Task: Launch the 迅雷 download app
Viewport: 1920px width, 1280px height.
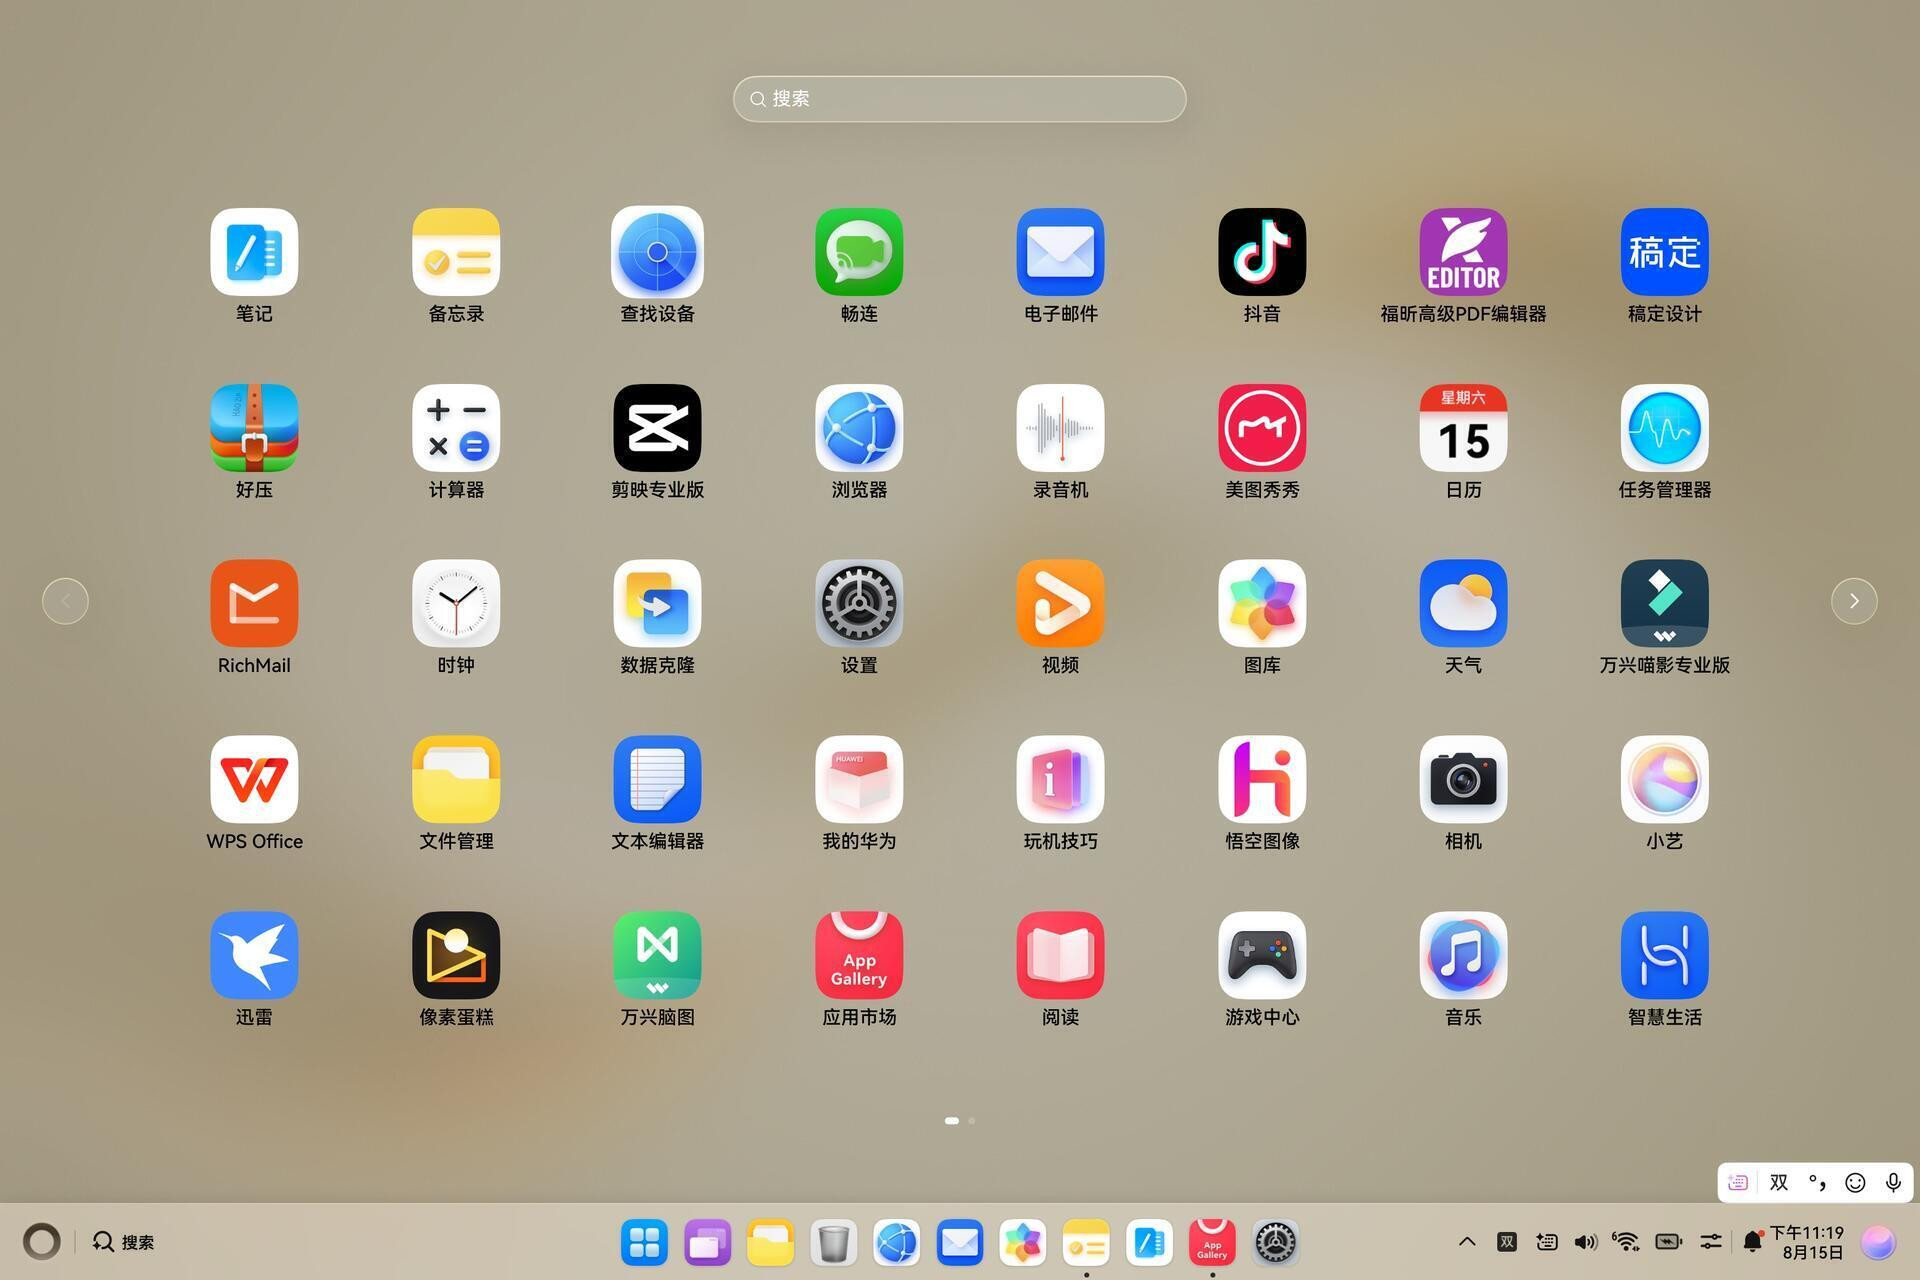Action: coord(254,955)
